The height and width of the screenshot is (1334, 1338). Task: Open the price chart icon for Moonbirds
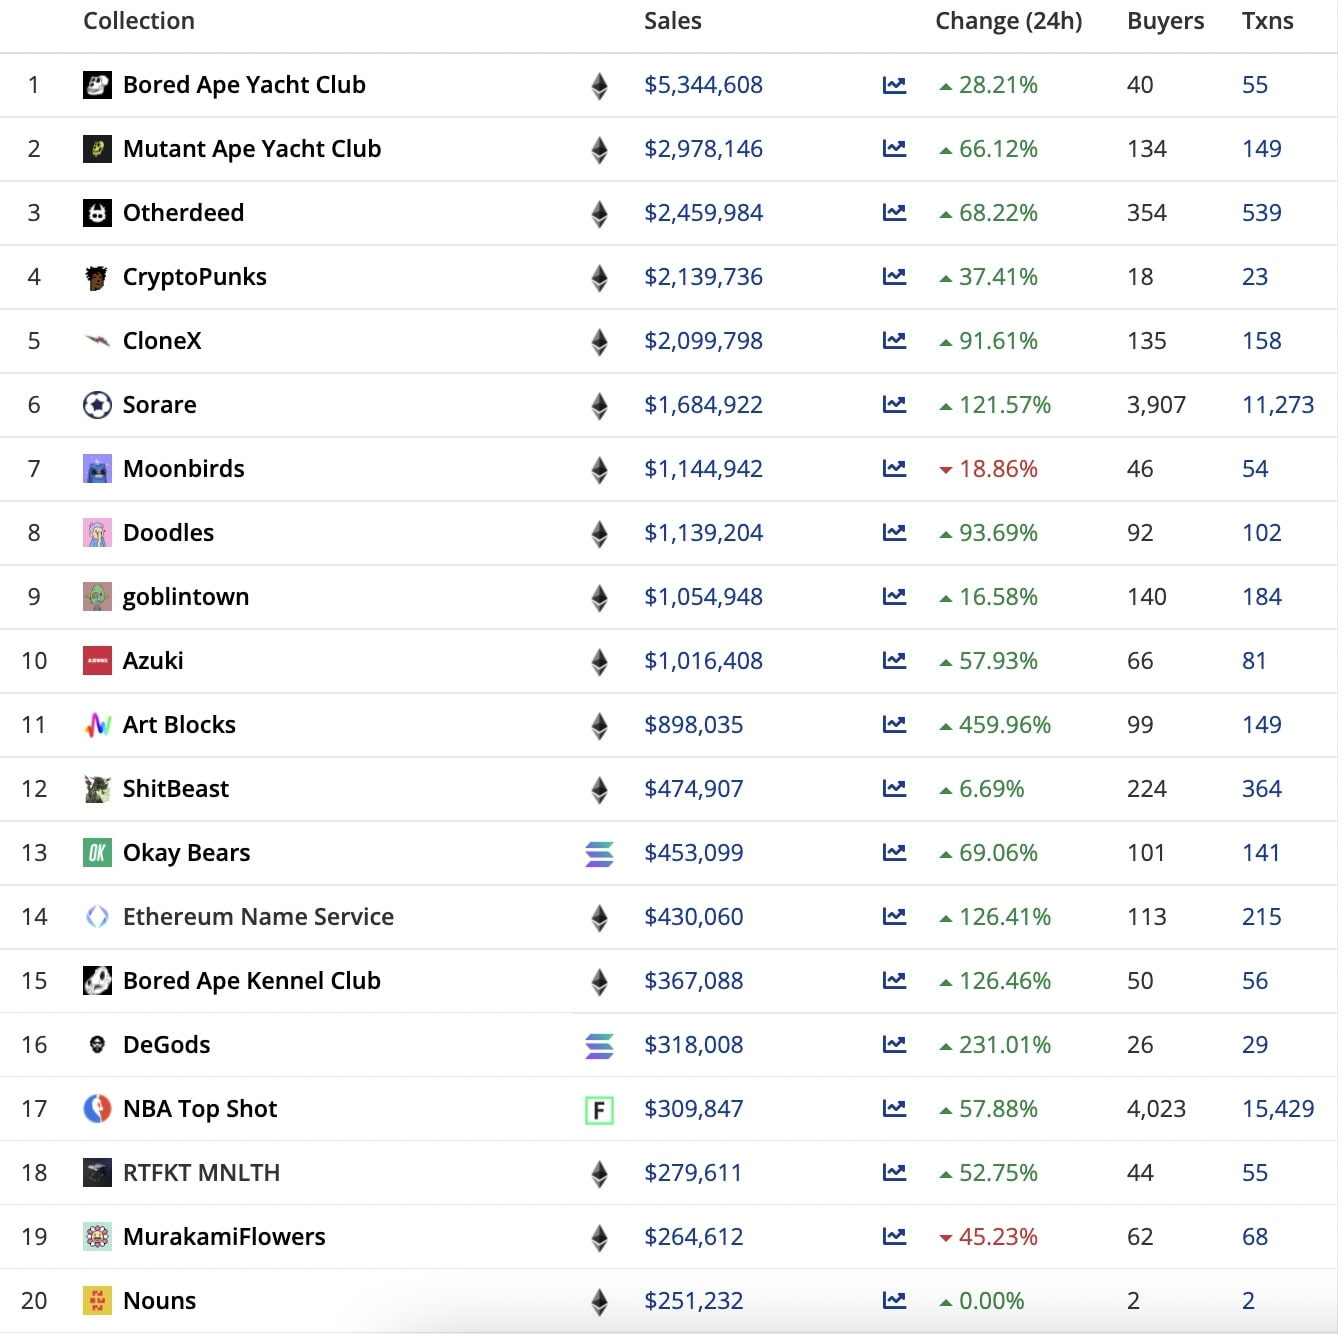[x=894, y=469]
